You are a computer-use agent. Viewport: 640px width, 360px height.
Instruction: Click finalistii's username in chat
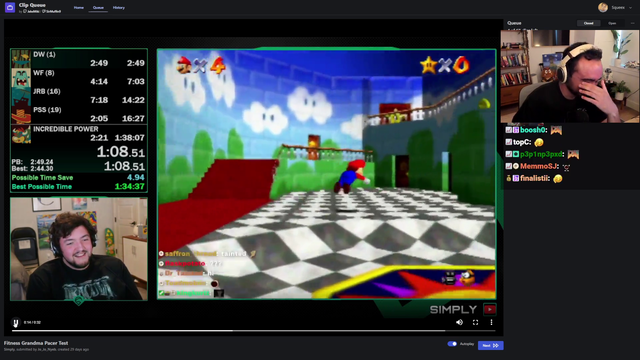click(534, 179)
